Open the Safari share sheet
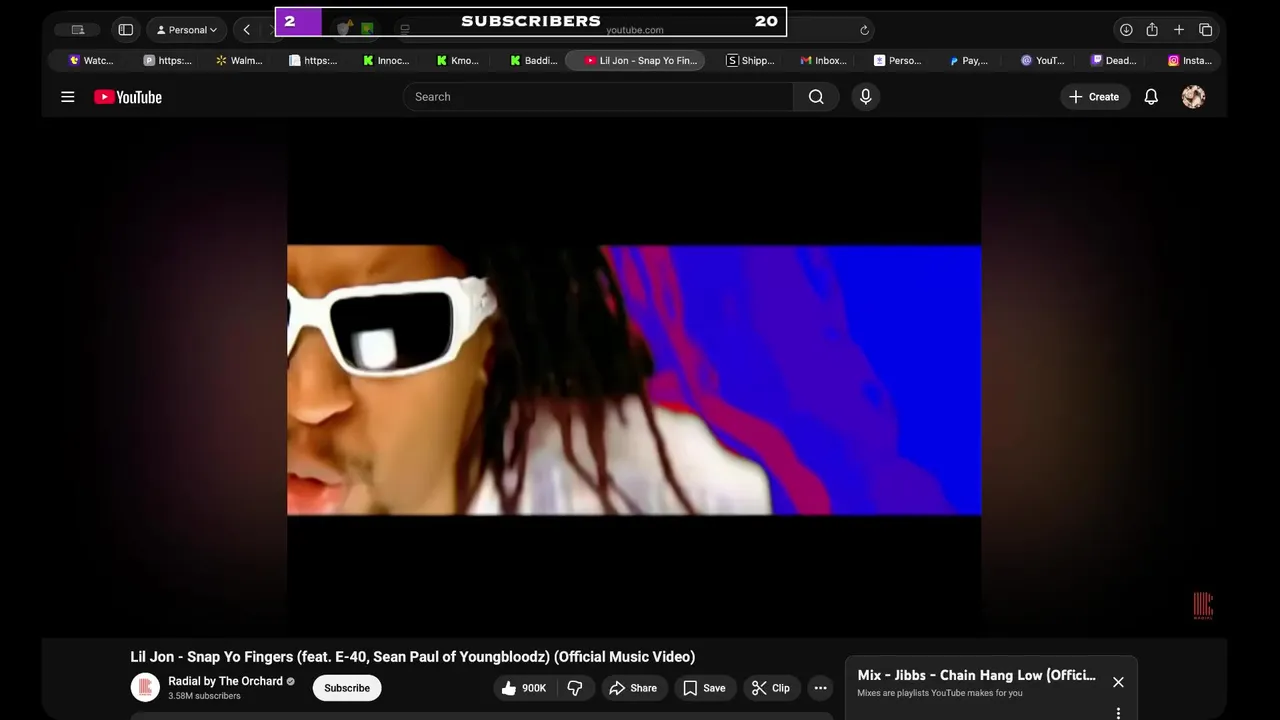Screen dimensions: 1280x720 pos(1152,30)
